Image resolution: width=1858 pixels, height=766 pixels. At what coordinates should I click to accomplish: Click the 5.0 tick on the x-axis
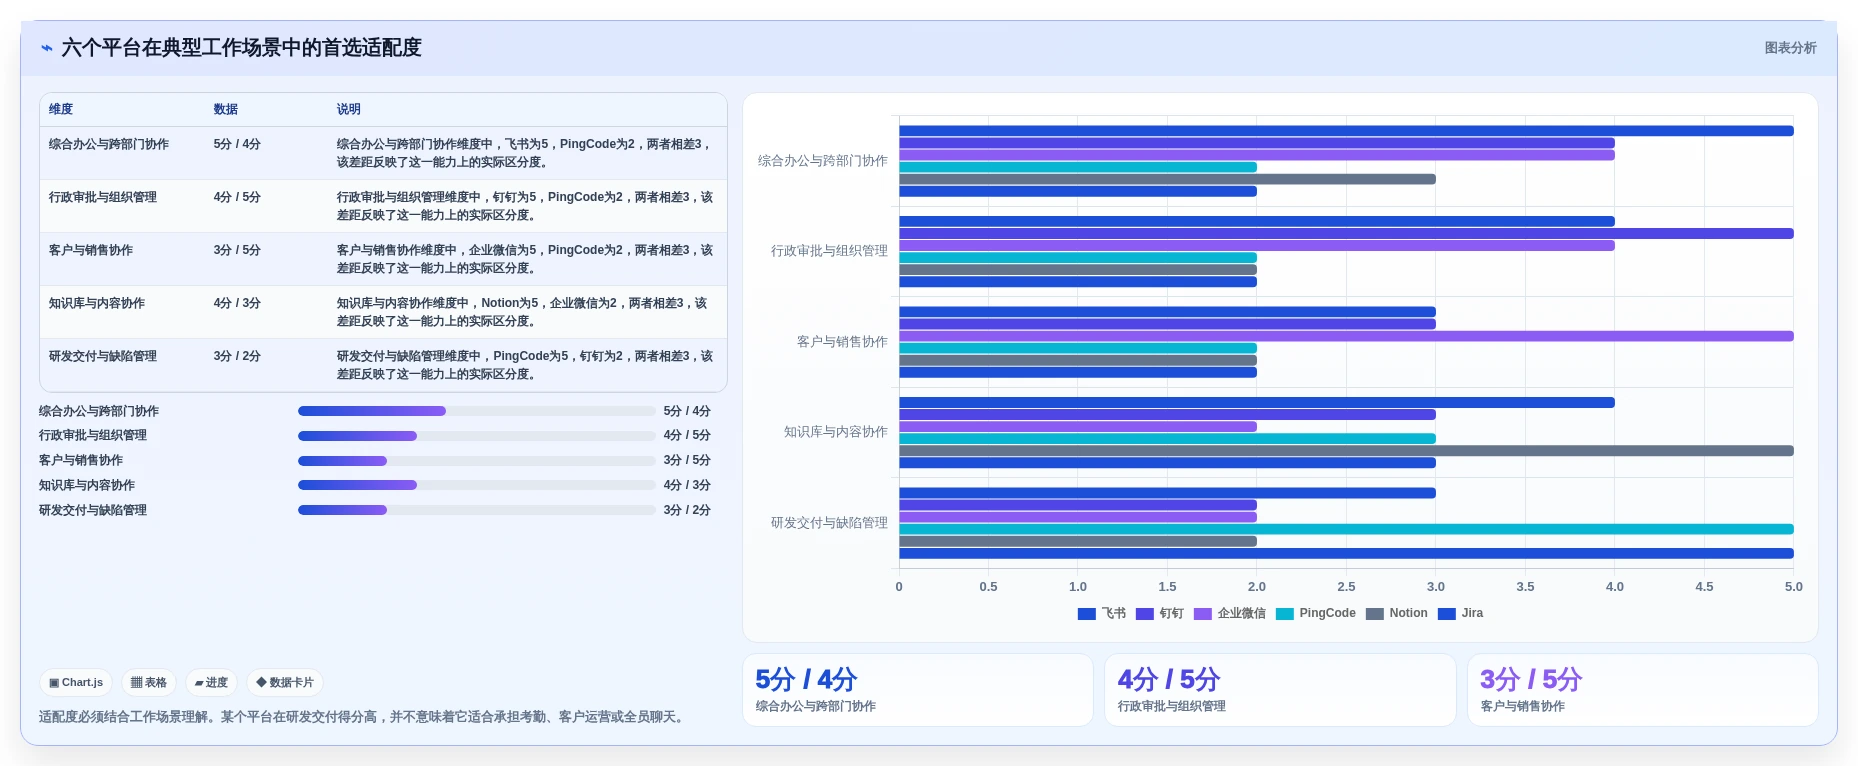(1793, 587)
